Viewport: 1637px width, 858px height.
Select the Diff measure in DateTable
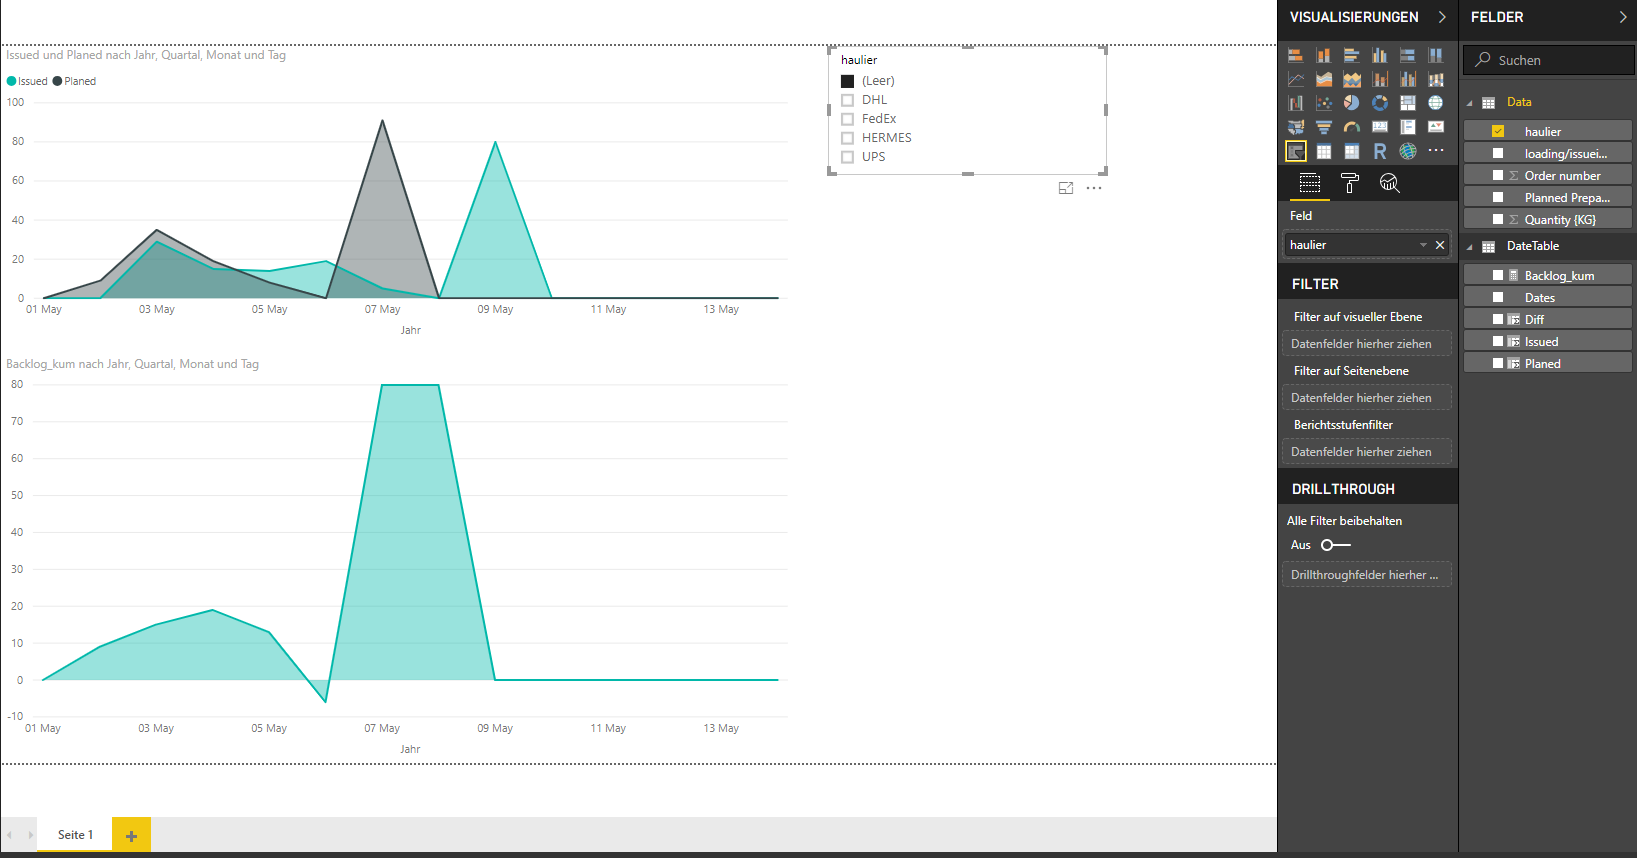[x=1548, y=319]
